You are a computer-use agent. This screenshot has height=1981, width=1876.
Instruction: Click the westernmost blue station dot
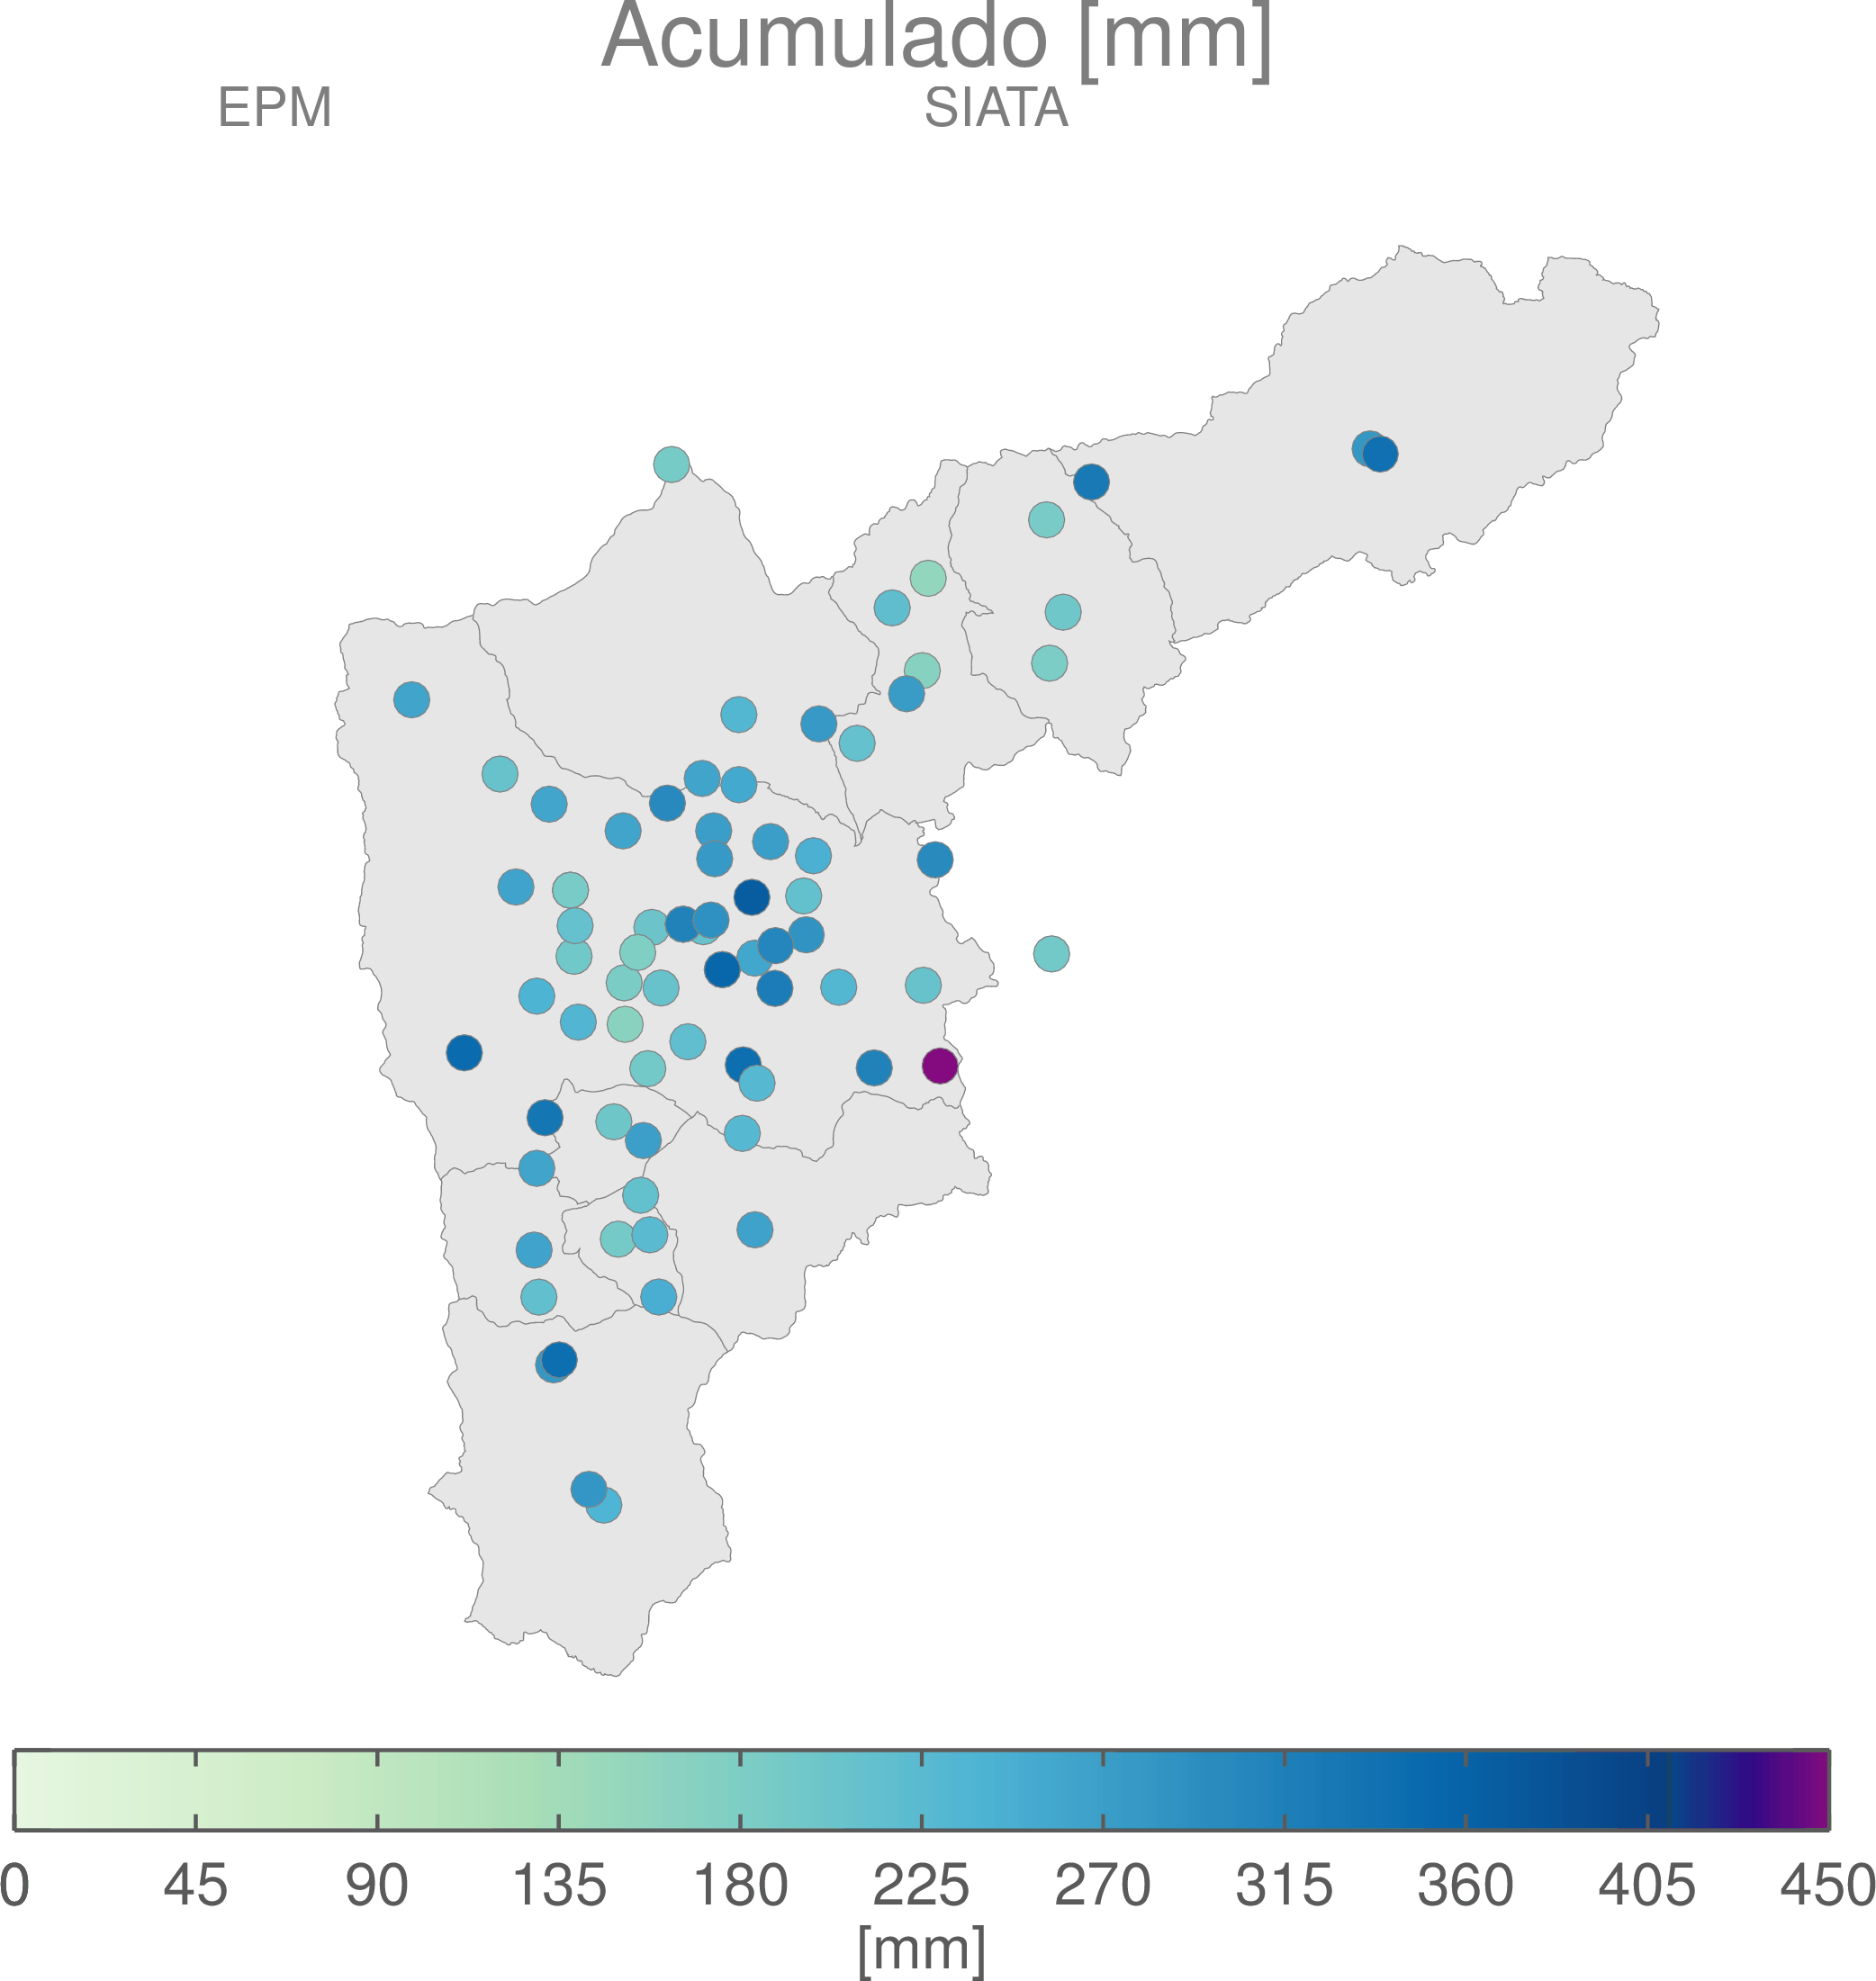coord(412,700)
